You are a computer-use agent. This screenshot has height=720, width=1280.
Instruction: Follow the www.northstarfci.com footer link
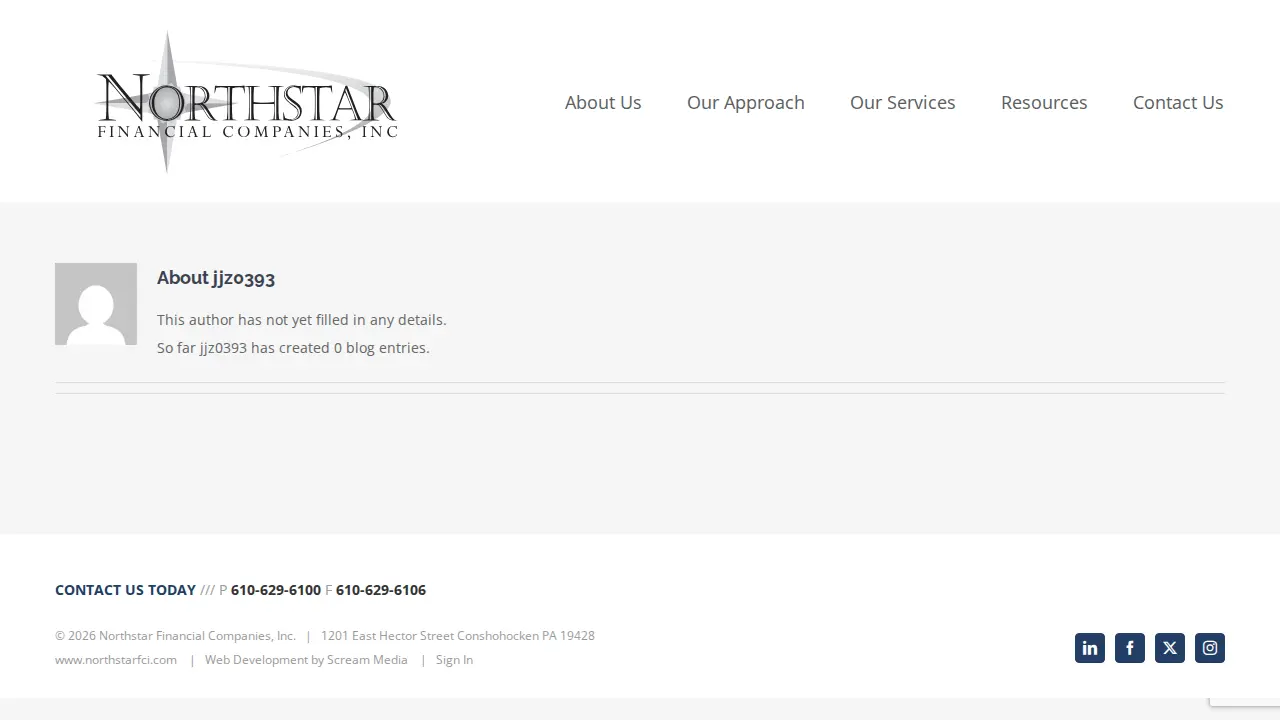click(x=116, y=660)
